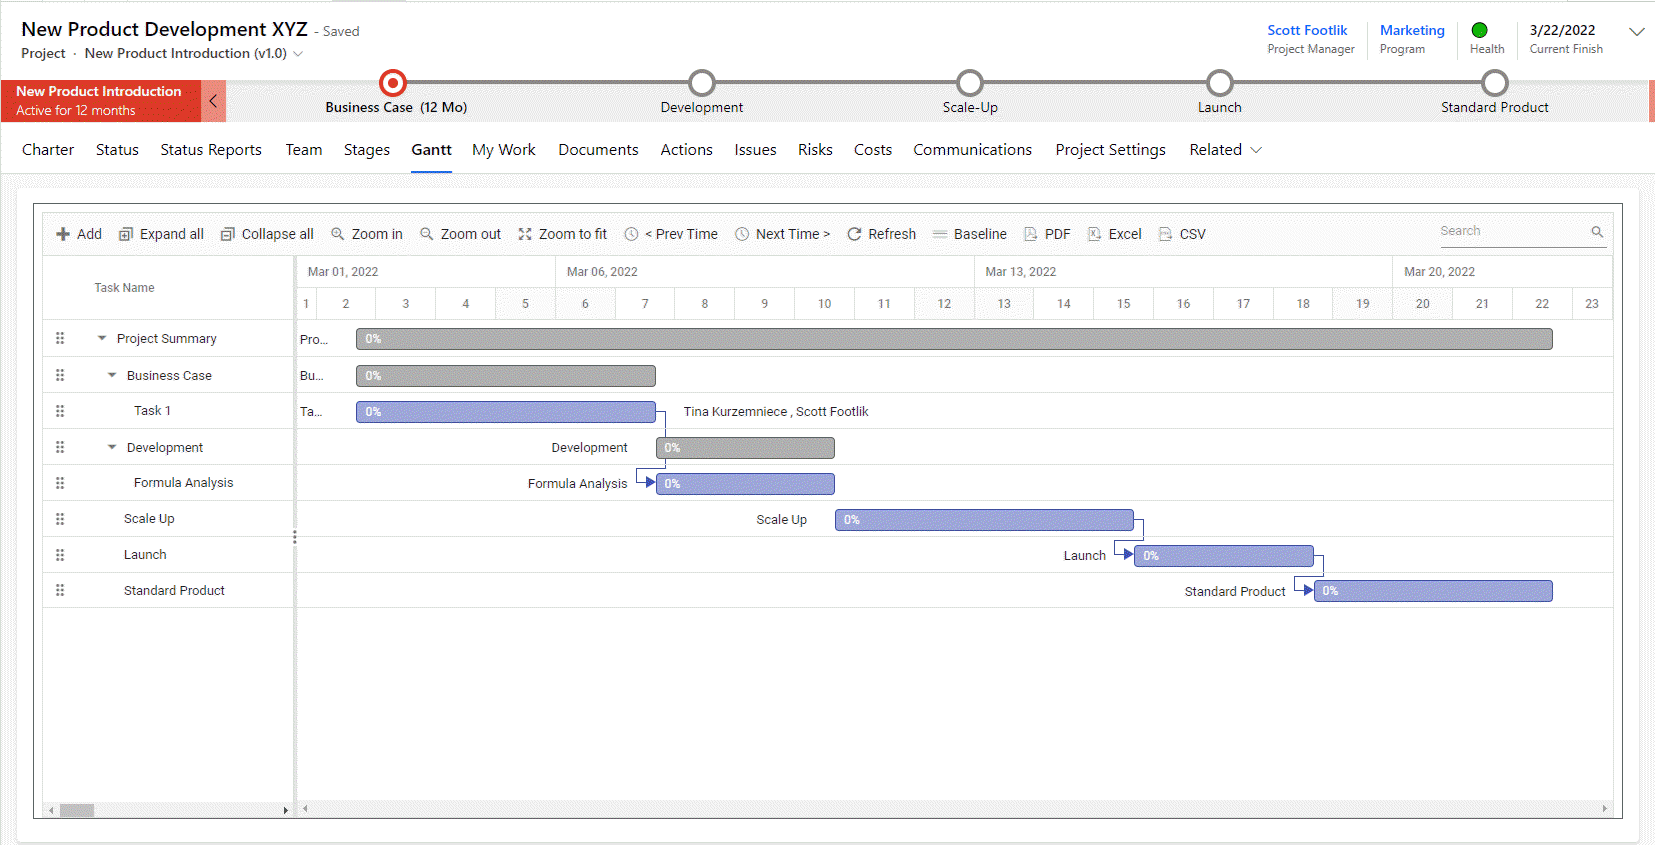Export the Gantt to Excel
Screen dimensions: 1655x845
pyautogui.click(x=1114, y=234)
